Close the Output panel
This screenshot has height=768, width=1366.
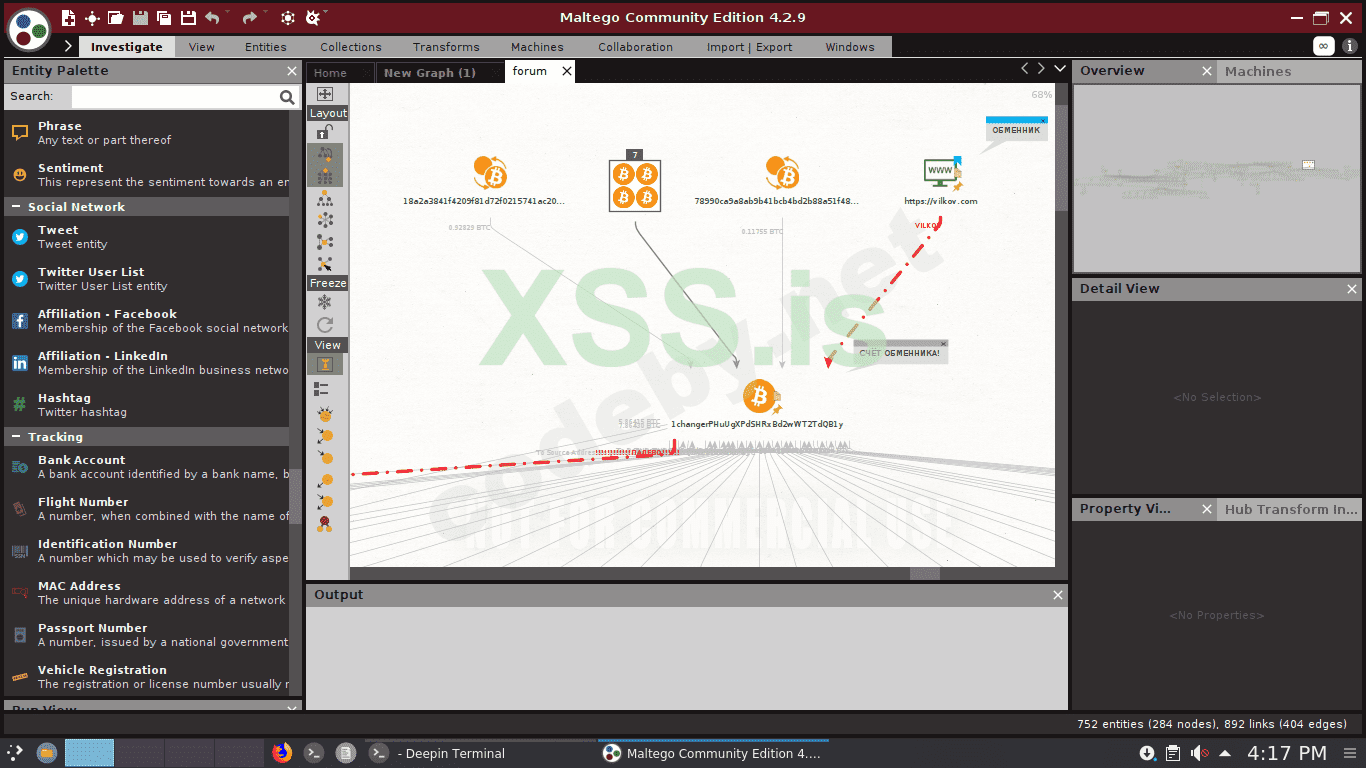coord(1058,595)
